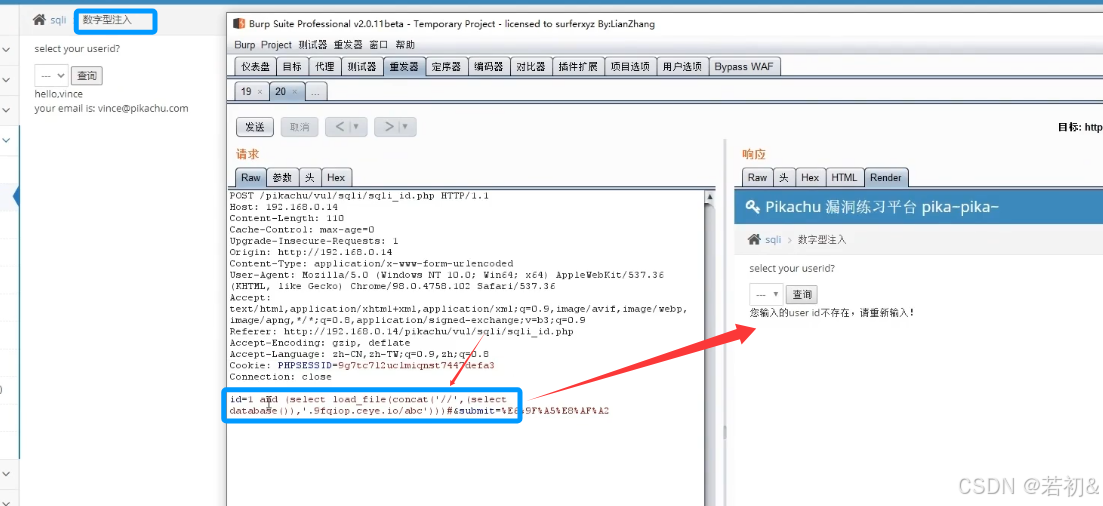Open the Bypass WAF tab

(744, 67)
